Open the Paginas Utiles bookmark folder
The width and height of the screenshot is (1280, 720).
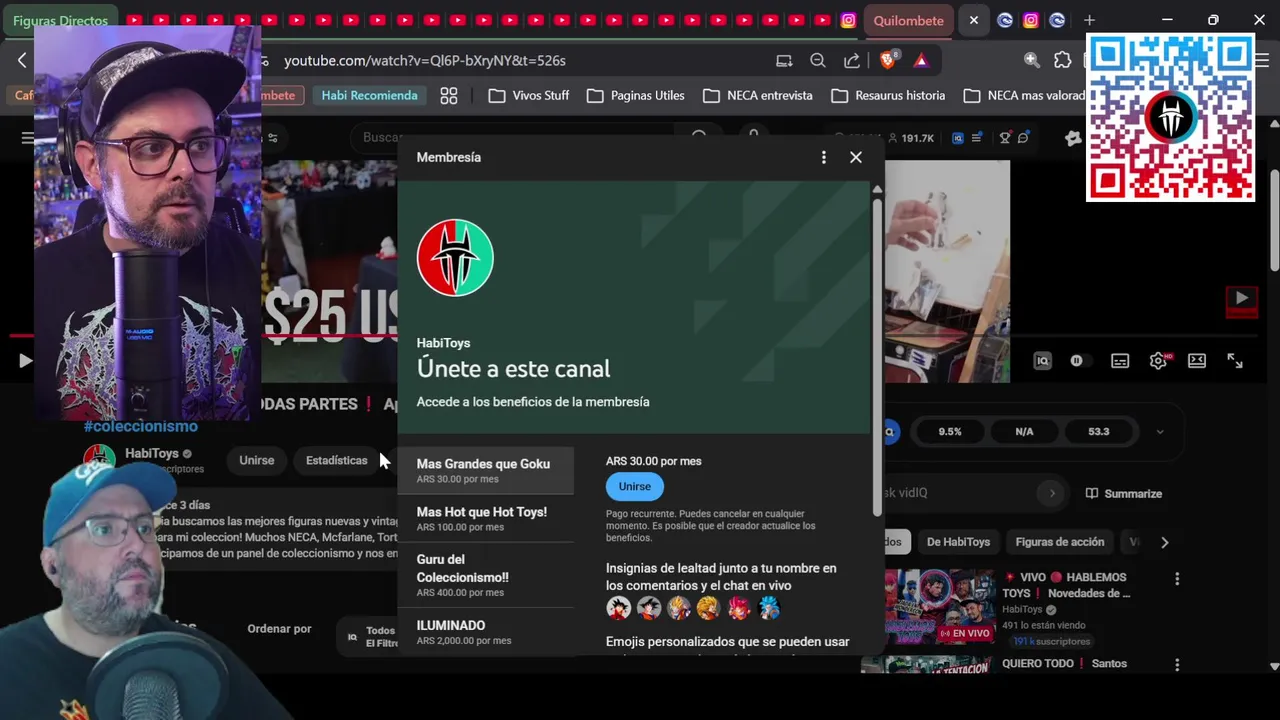pyautogui.click(x=635, y=95)
